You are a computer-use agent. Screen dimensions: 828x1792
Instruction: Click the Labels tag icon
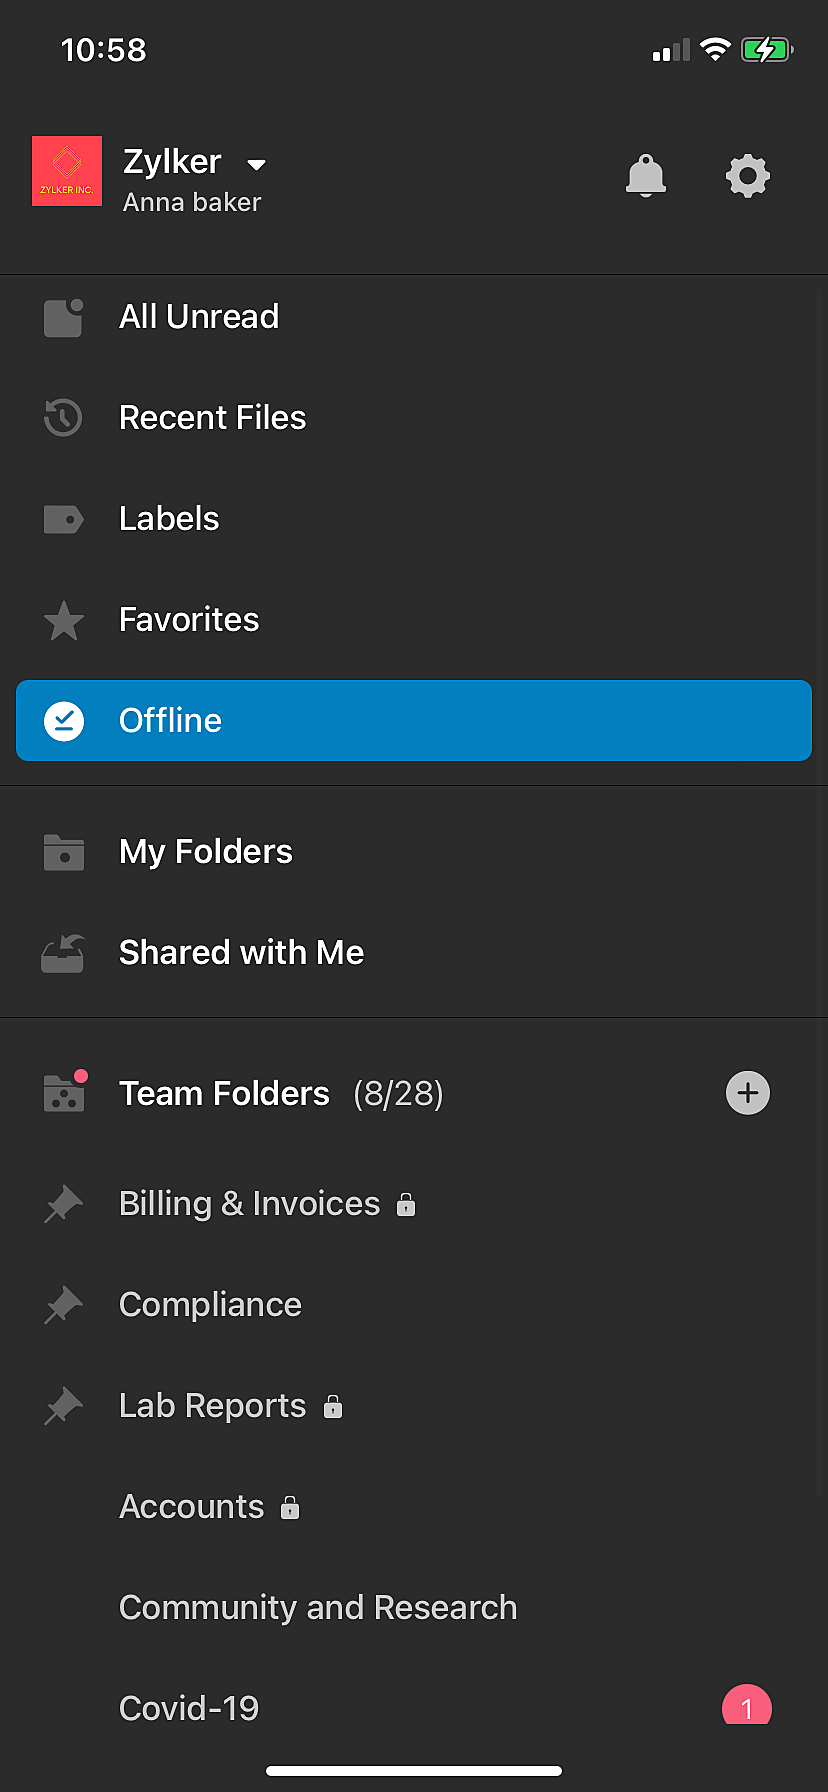coord(63,519)
